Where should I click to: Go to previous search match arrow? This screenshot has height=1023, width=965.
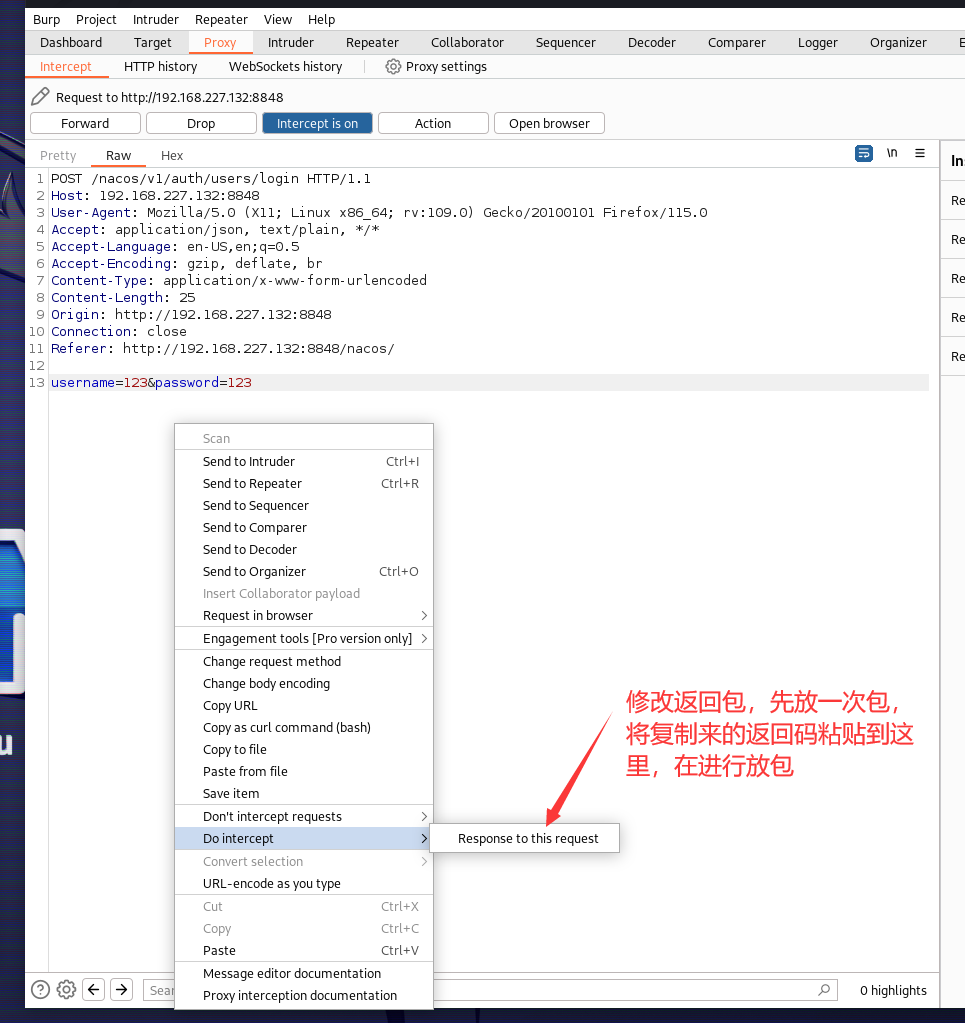[x=93, y=990]
